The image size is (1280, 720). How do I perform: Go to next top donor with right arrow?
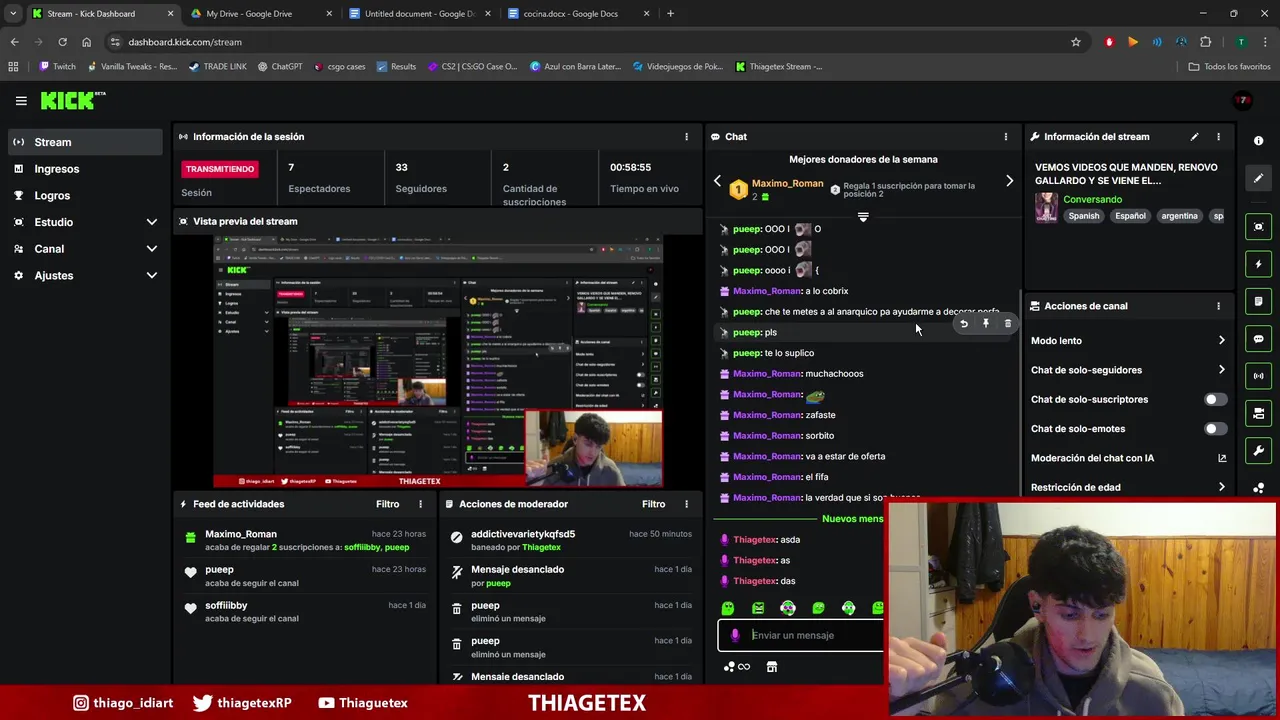[x=1009, y=181]
